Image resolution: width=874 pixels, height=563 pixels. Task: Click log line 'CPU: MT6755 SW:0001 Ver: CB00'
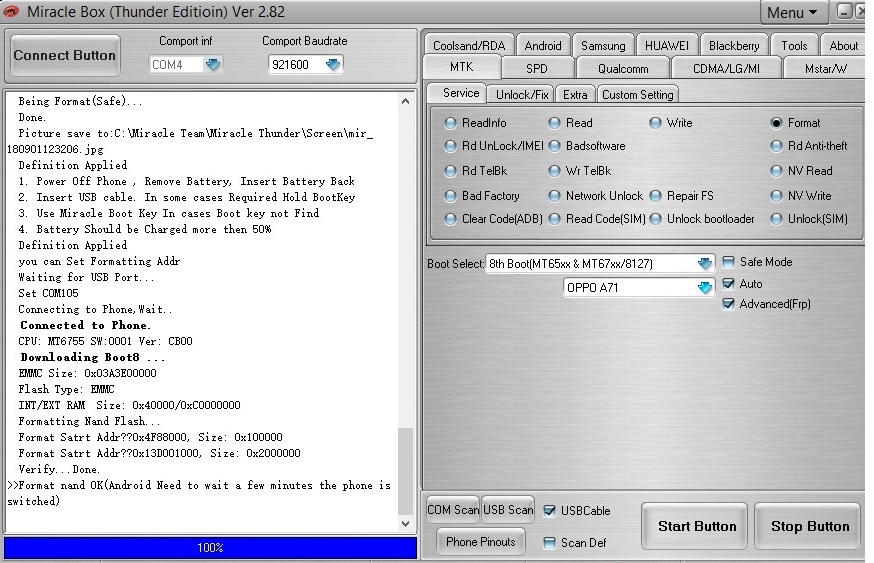(x=105, y=341)
